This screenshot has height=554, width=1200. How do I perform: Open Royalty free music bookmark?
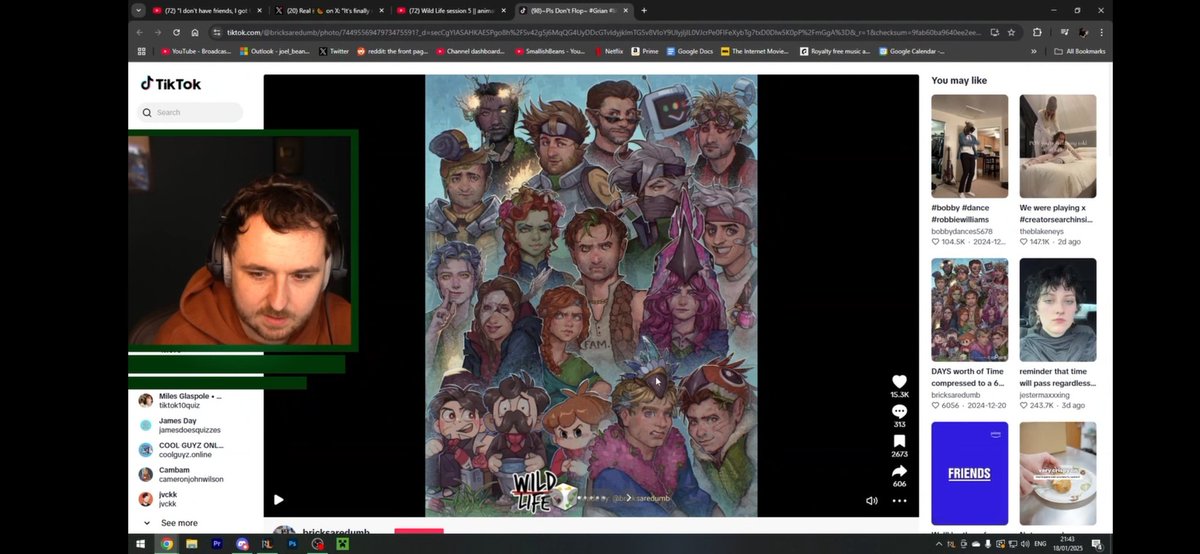(834, 51)
